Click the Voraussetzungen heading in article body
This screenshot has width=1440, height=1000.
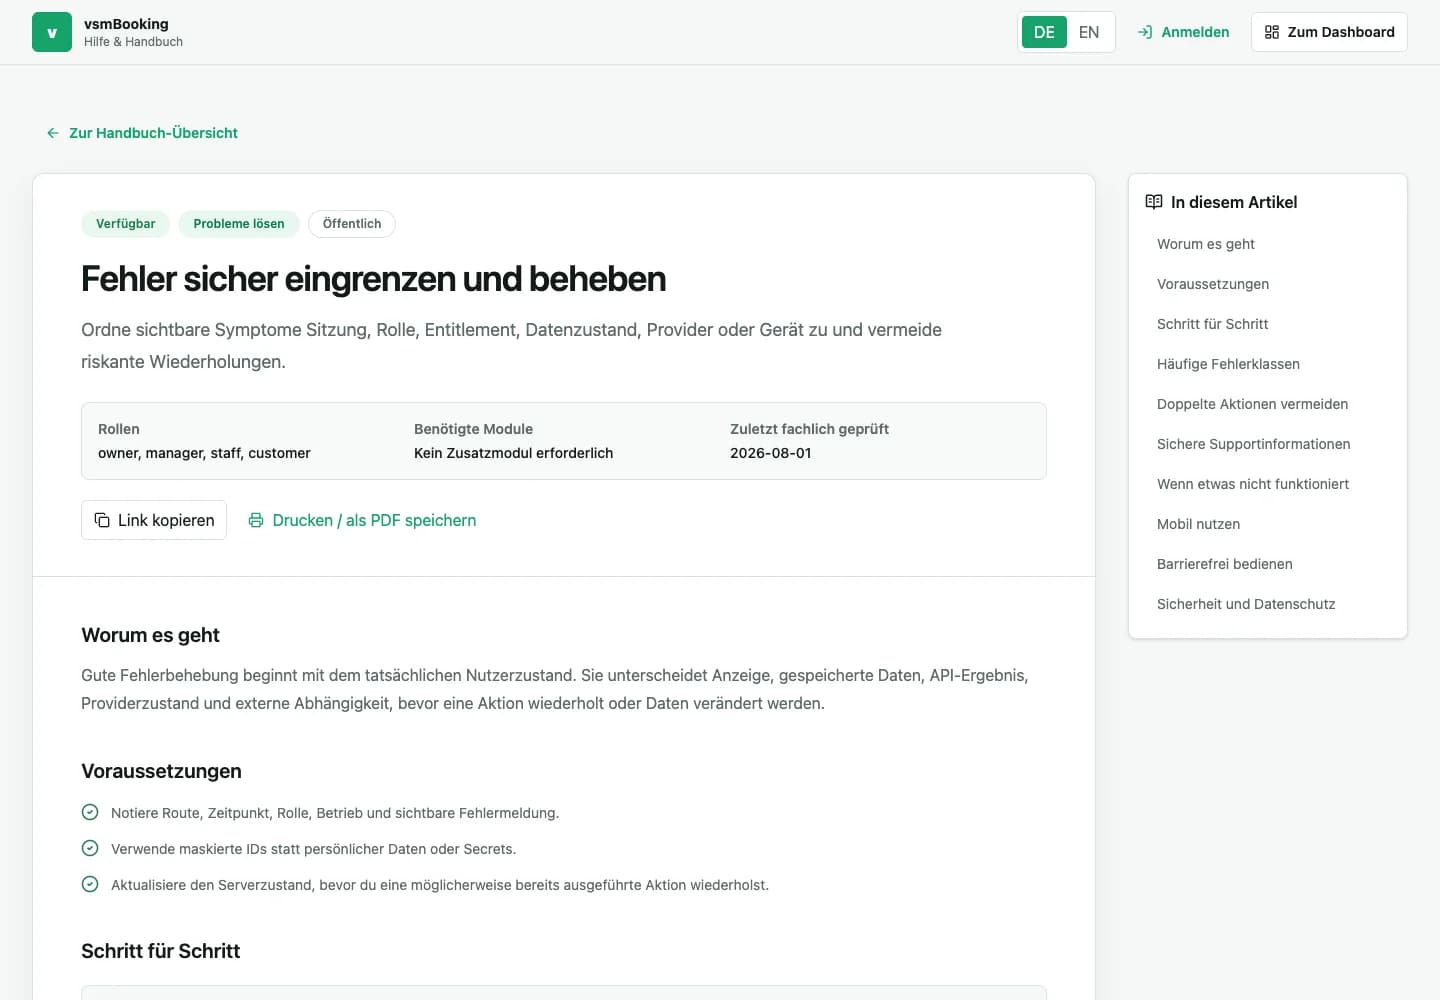tap(161, 771)
